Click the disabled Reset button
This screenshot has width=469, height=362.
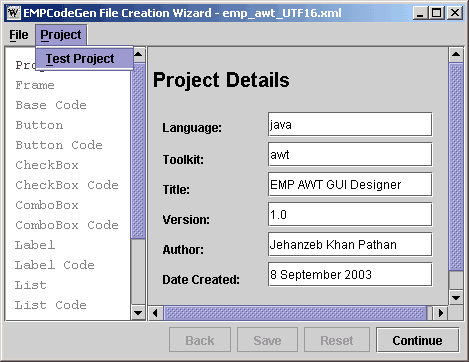[x=337, y=340]
